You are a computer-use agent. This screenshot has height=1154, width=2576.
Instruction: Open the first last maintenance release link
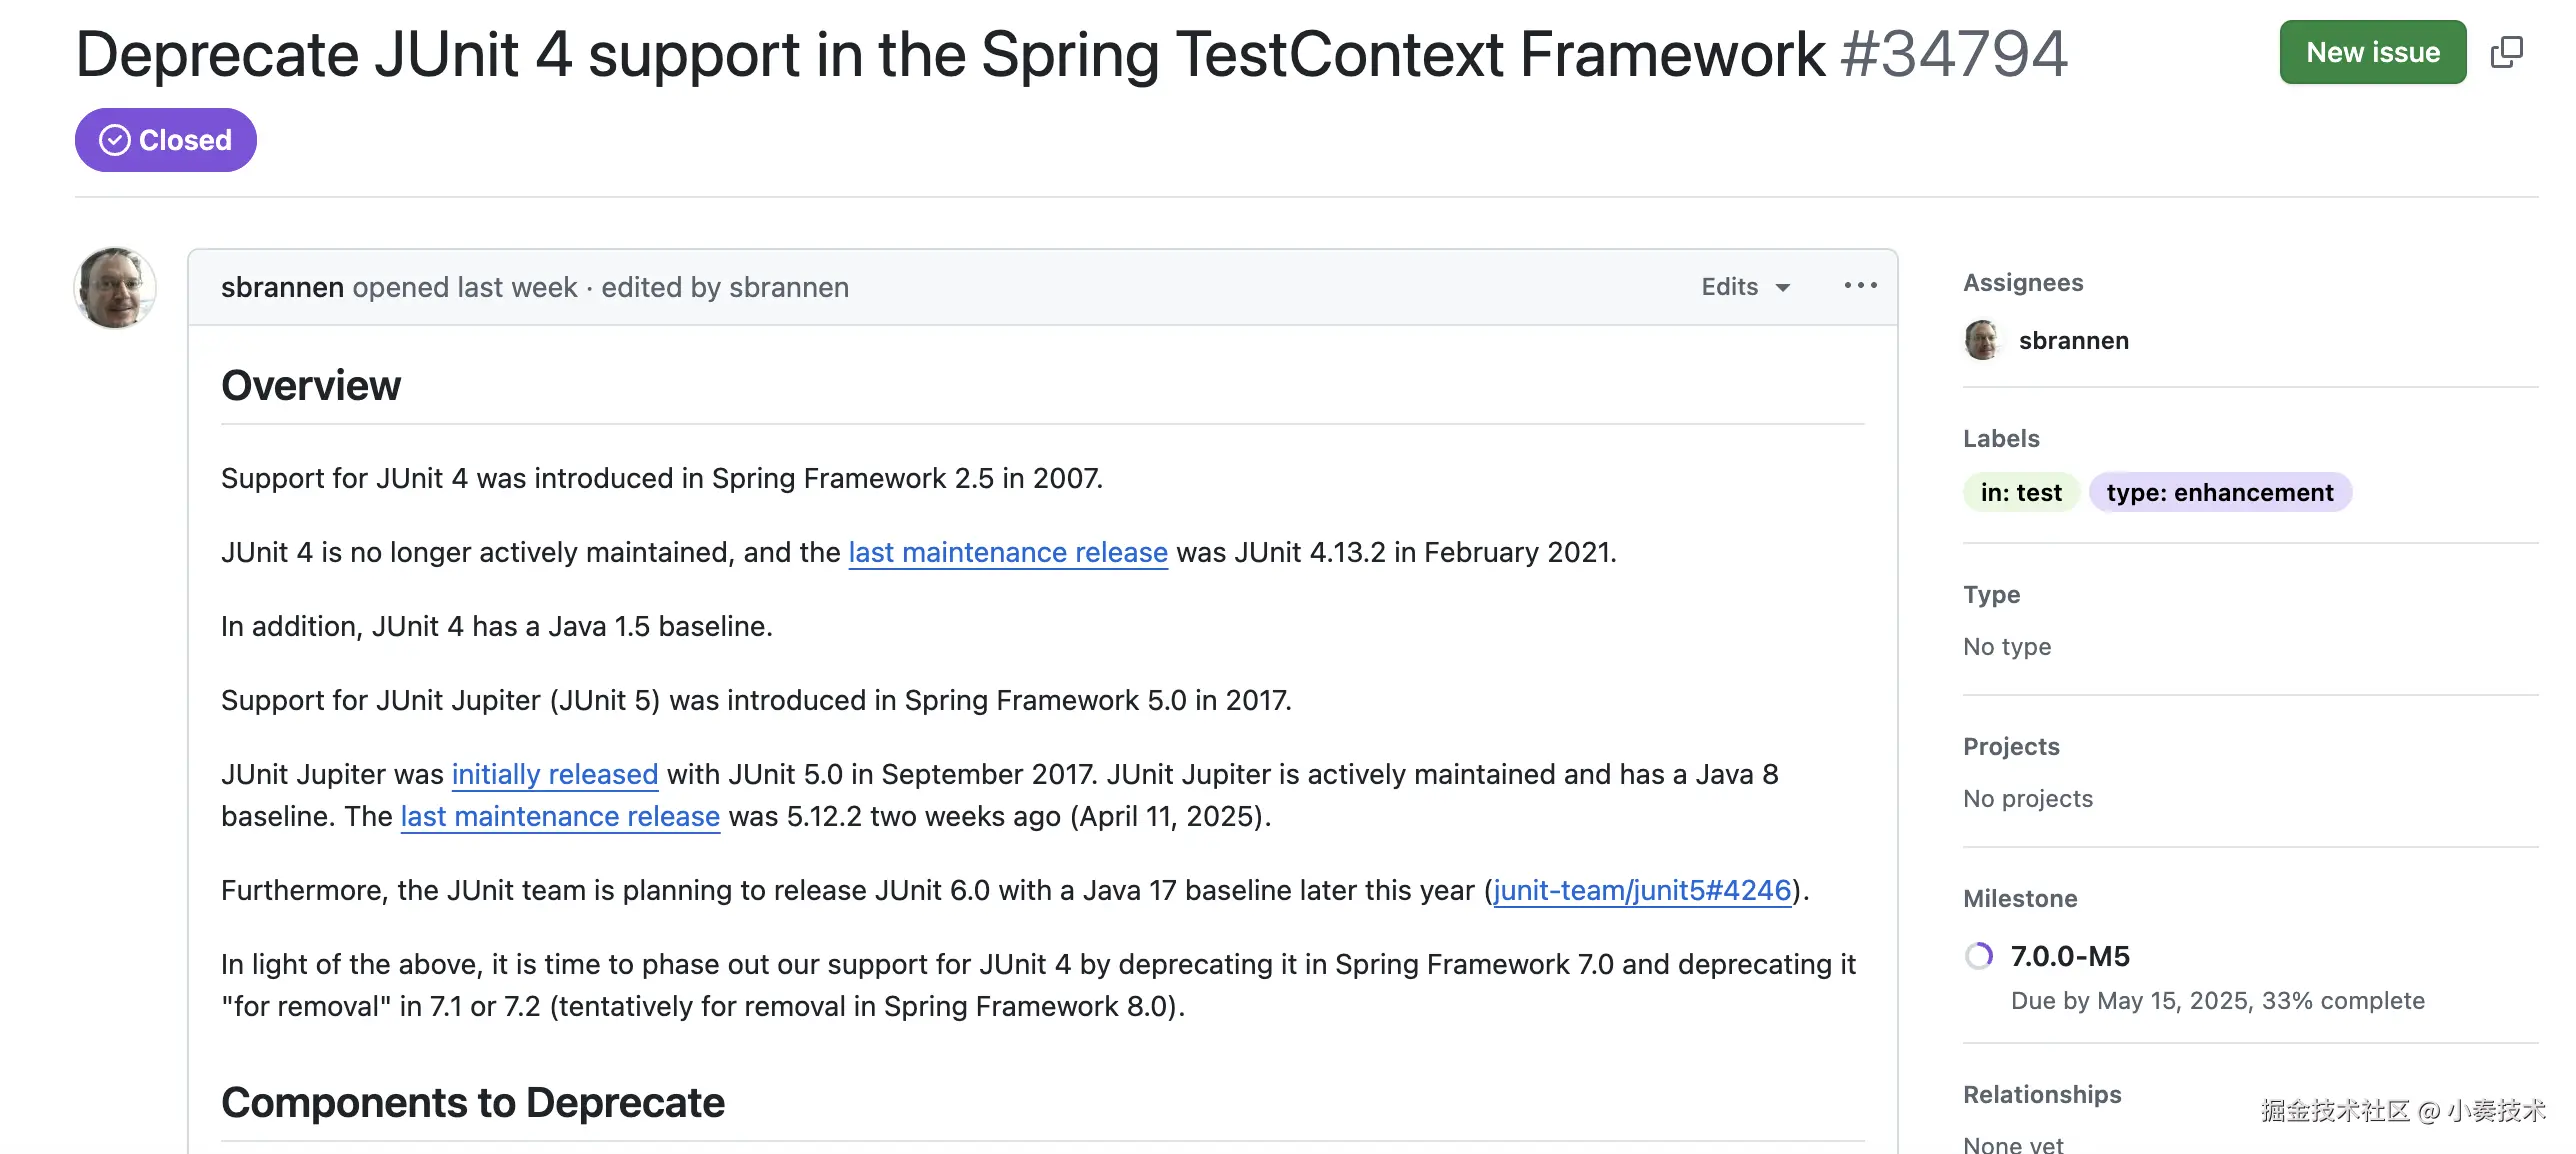[x=1007, y=552]
